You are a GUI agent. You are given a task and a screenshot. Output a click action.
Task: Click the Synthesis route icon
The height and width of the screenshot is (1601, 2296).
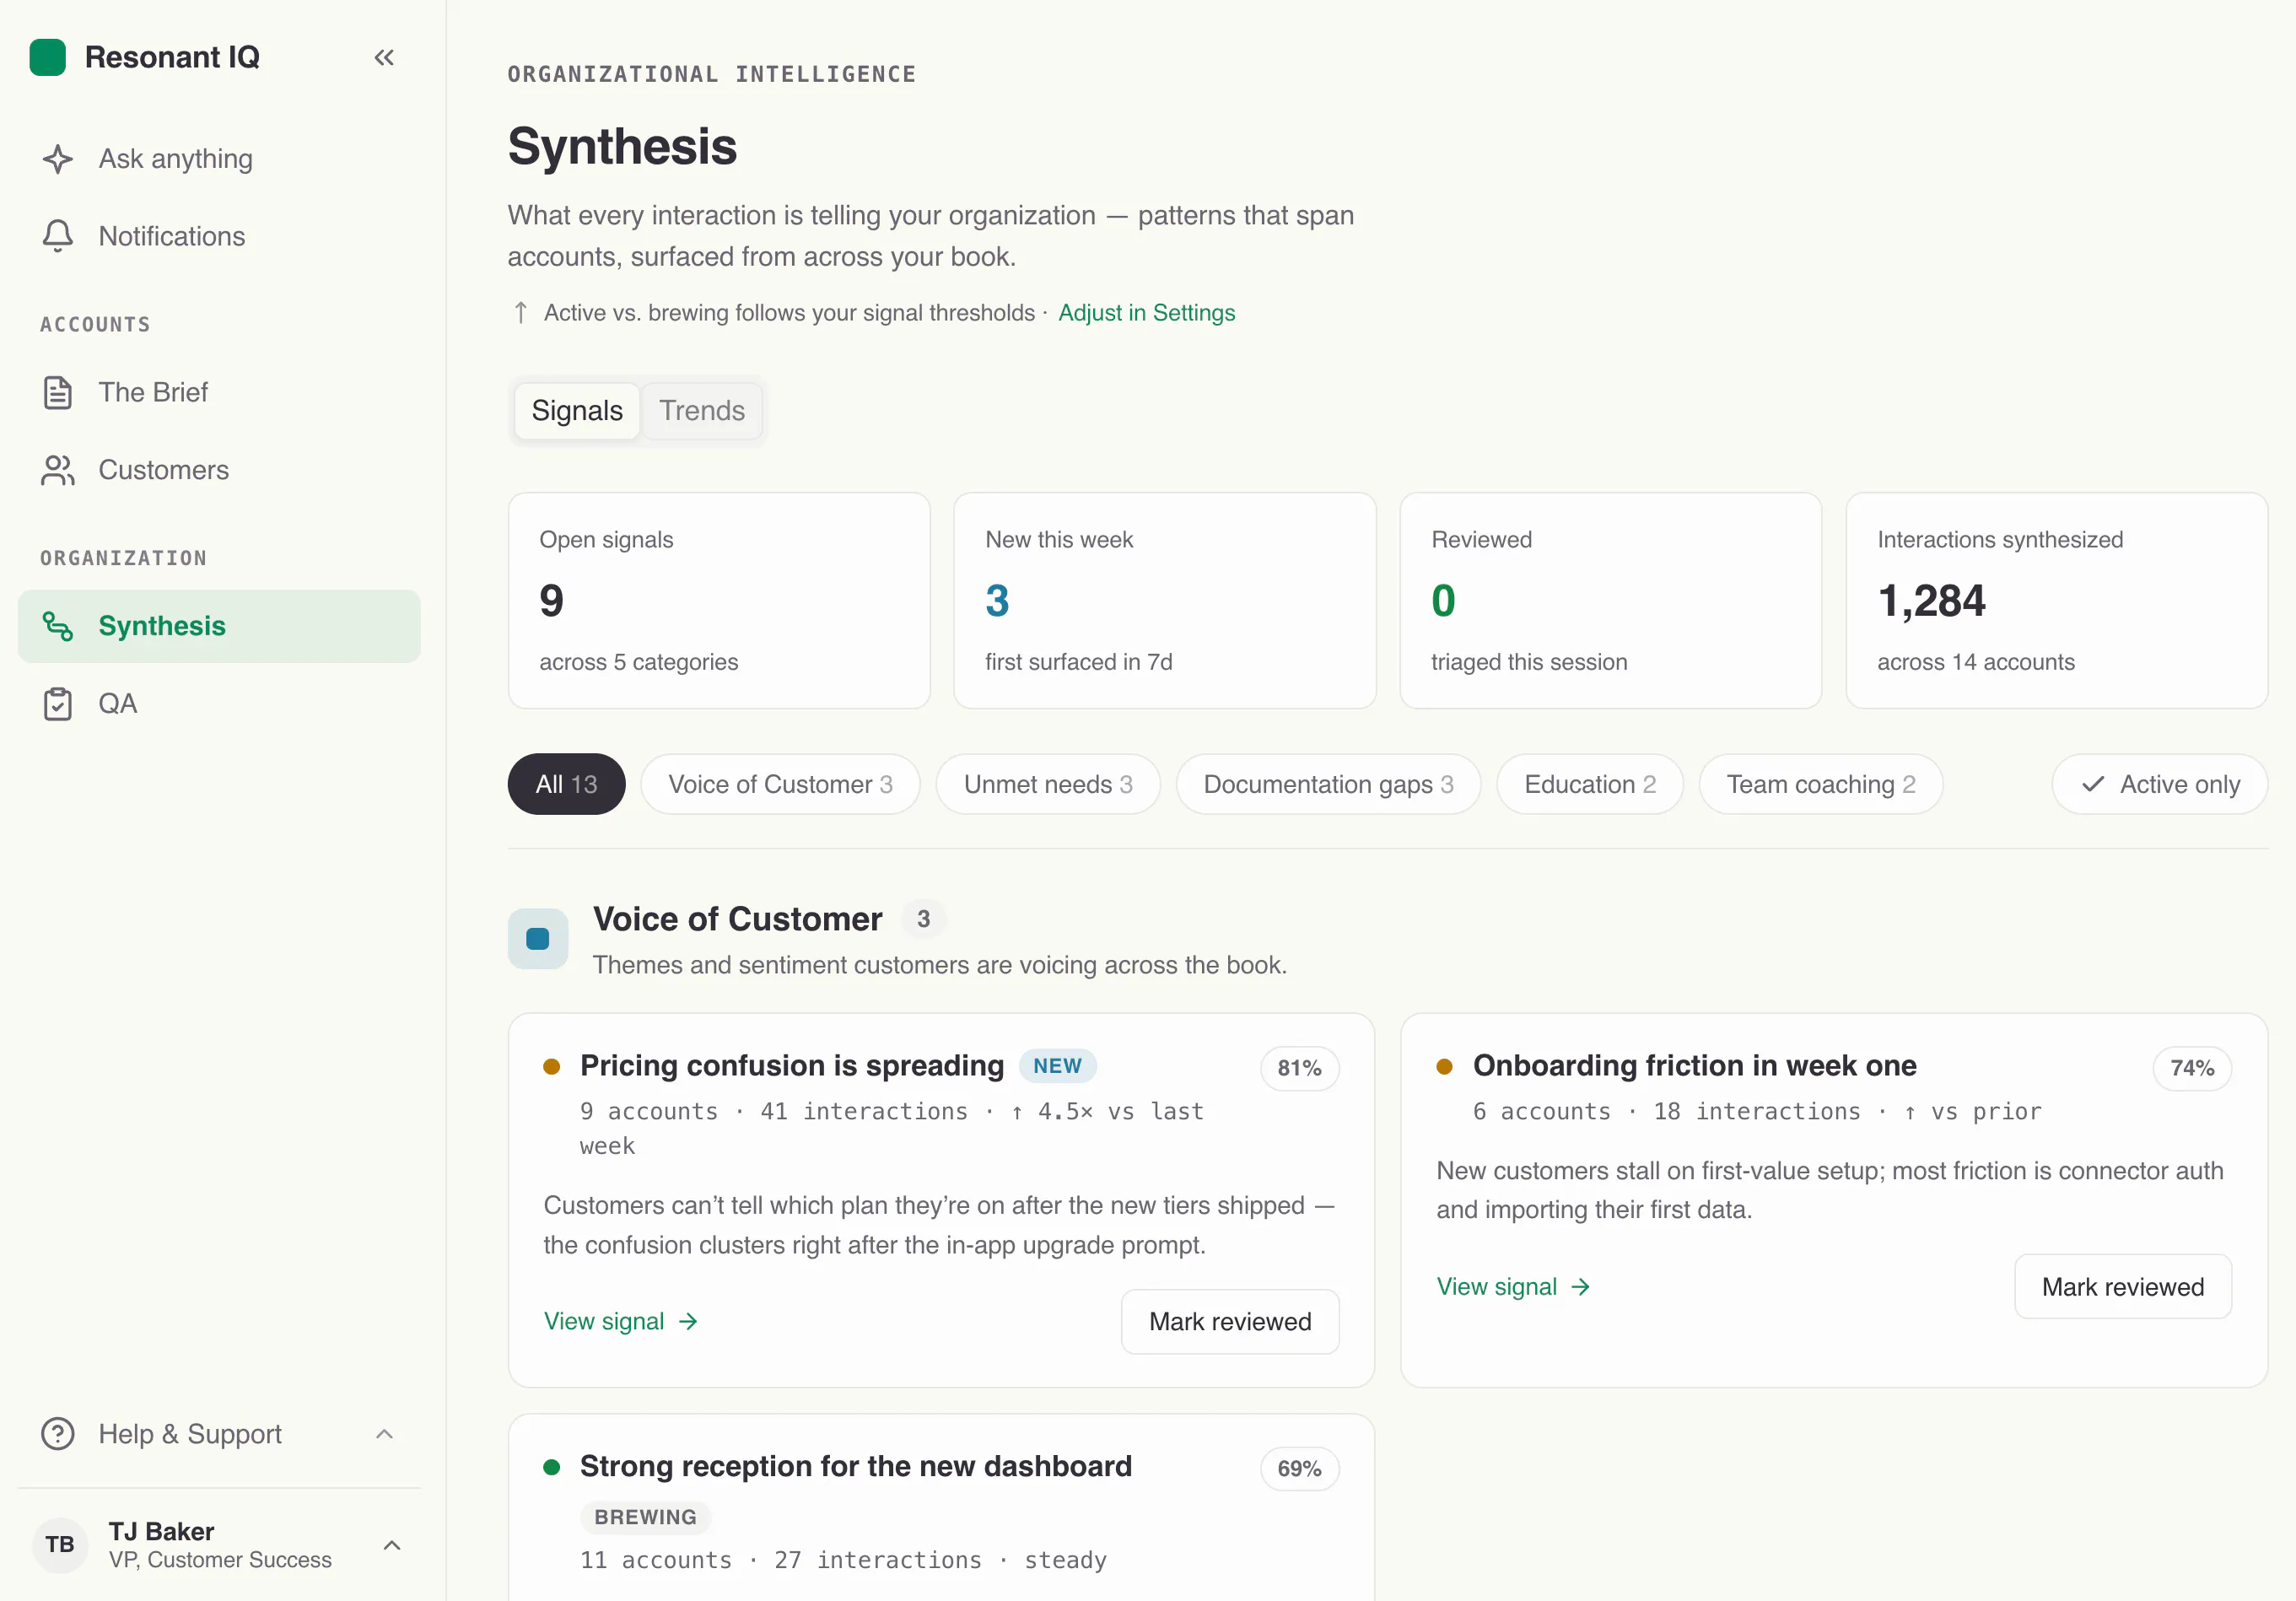click(58, 626)
